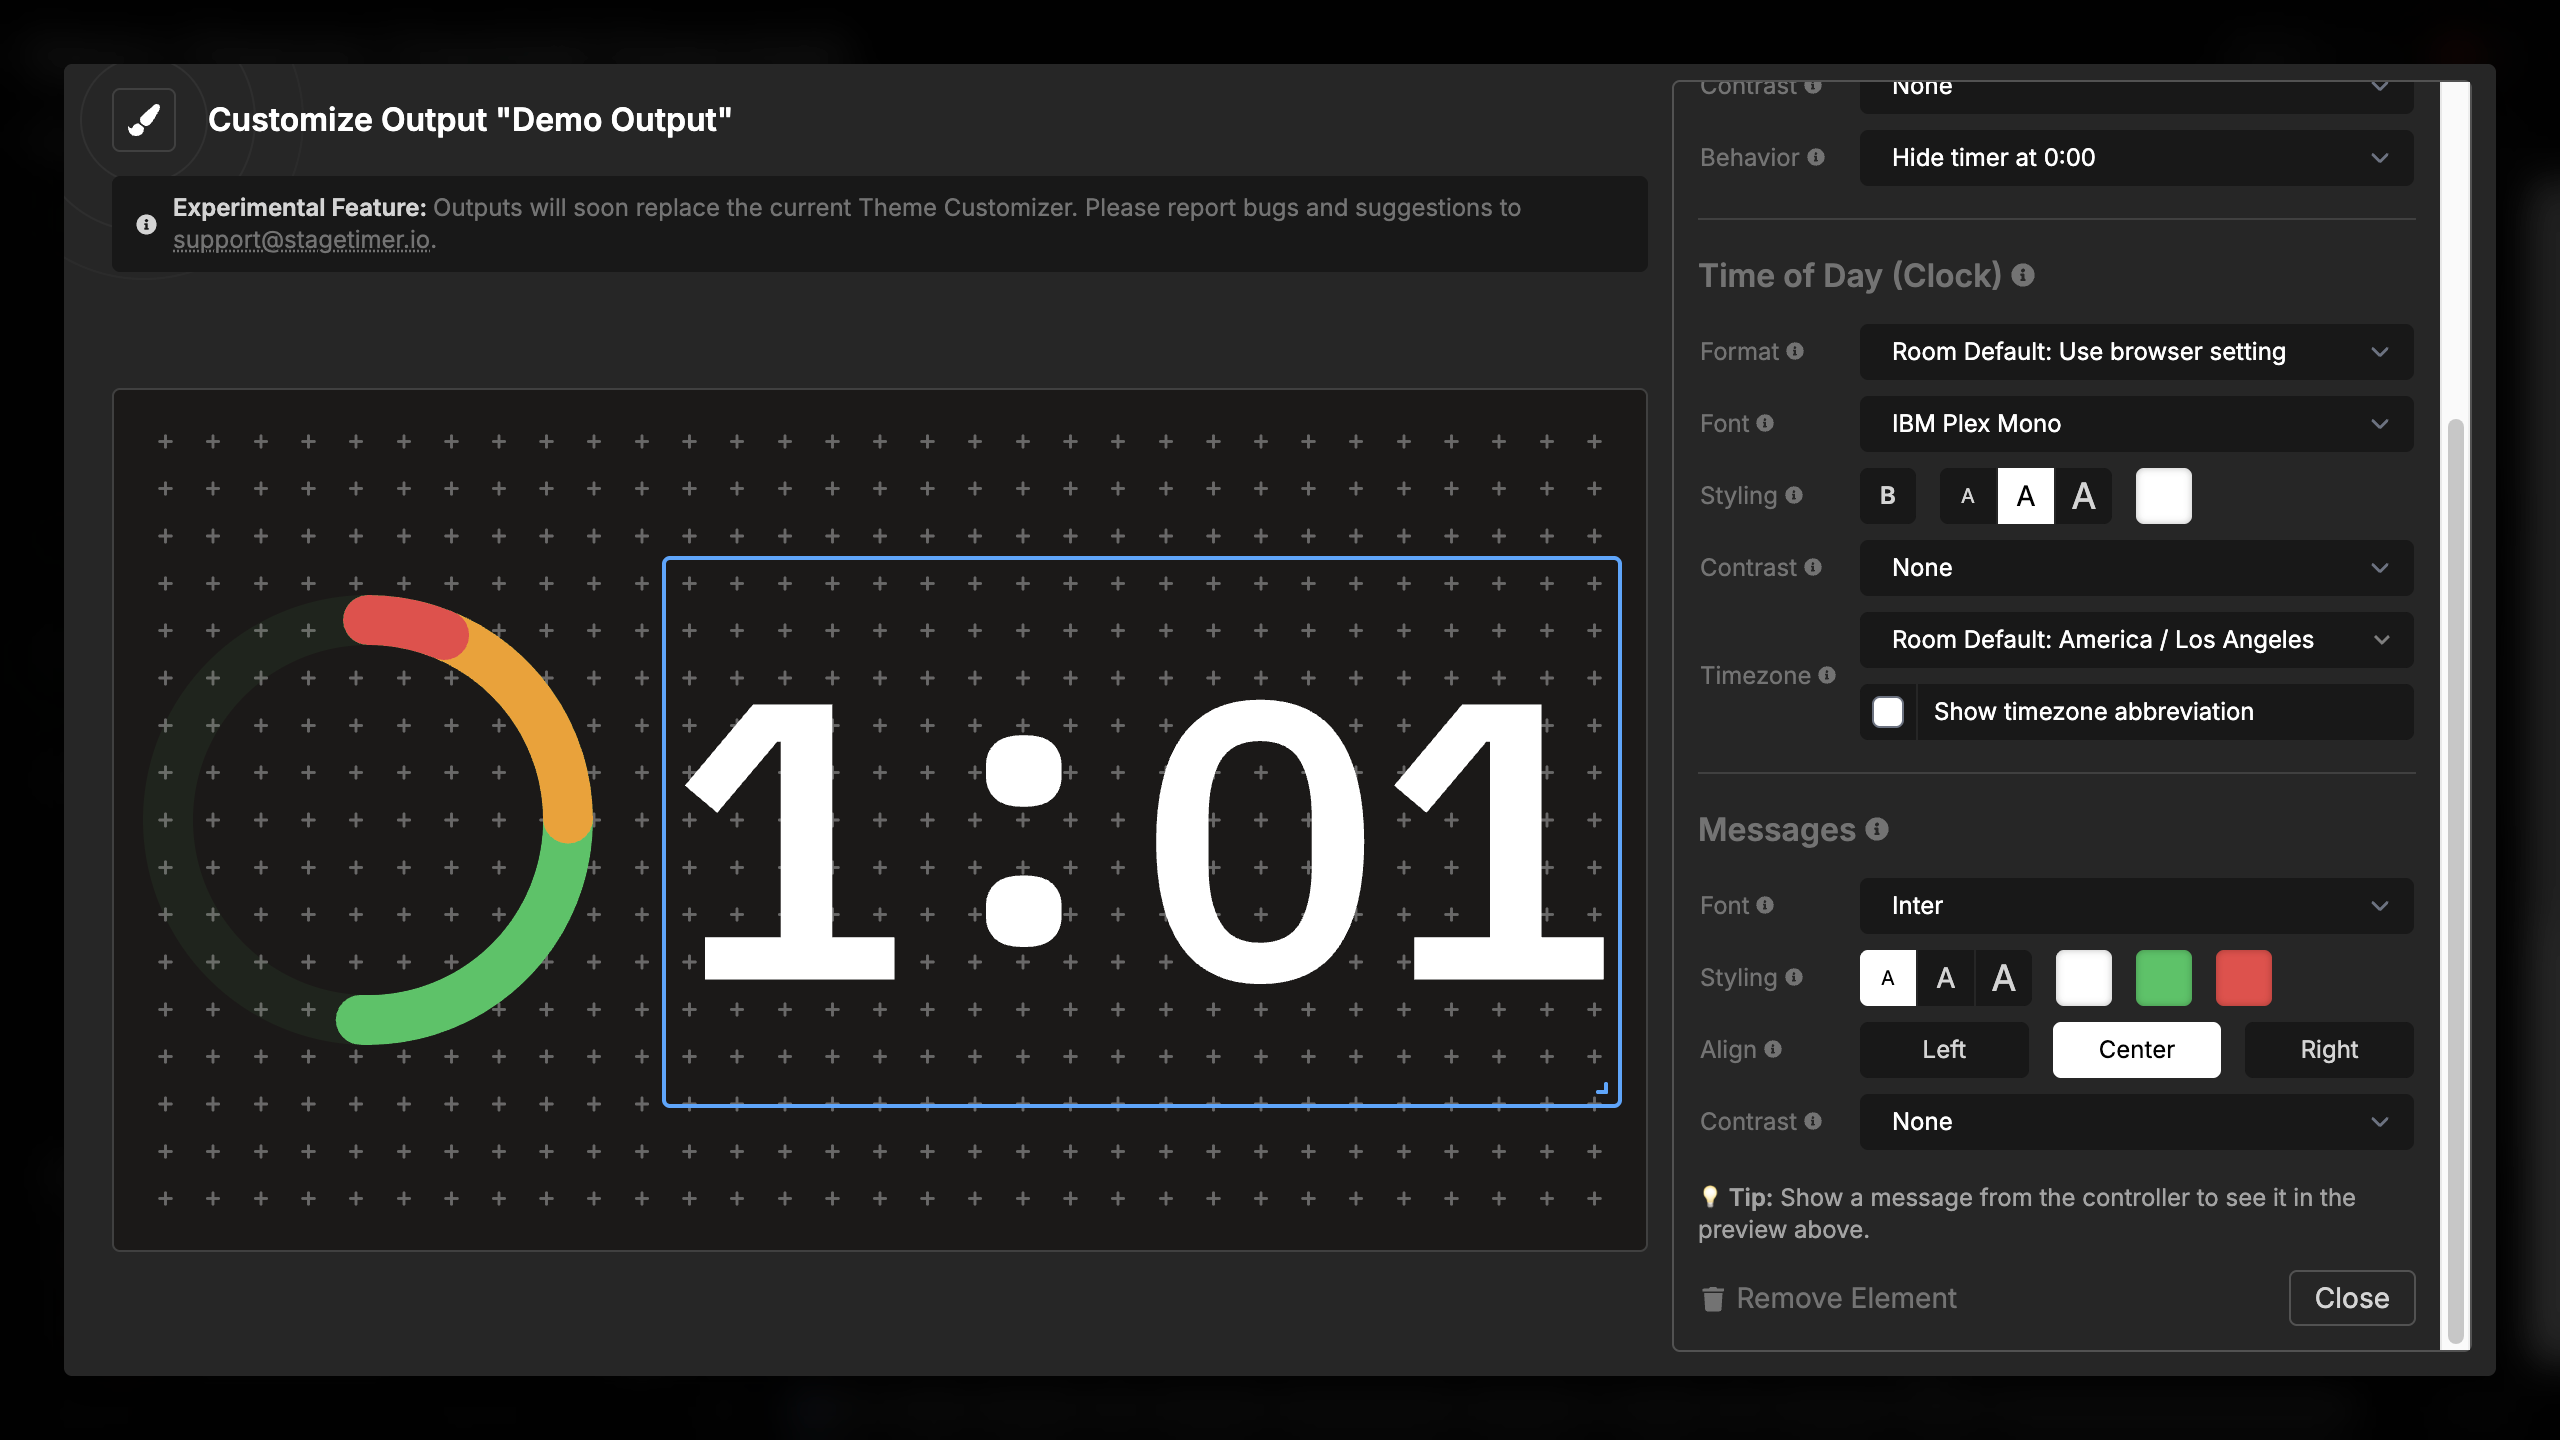Click the paintbrush icon beside Customize Output
Viewport: 2560px width, 1440px height.
(x=144, y=120)
